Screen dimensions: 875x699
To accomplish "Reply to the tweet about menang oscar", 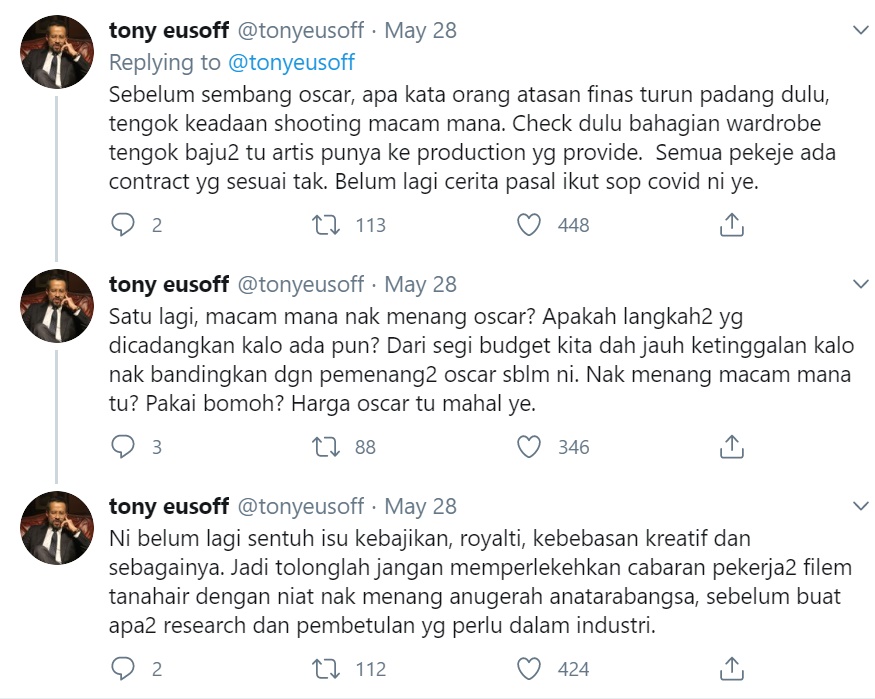I will point(123,447).
